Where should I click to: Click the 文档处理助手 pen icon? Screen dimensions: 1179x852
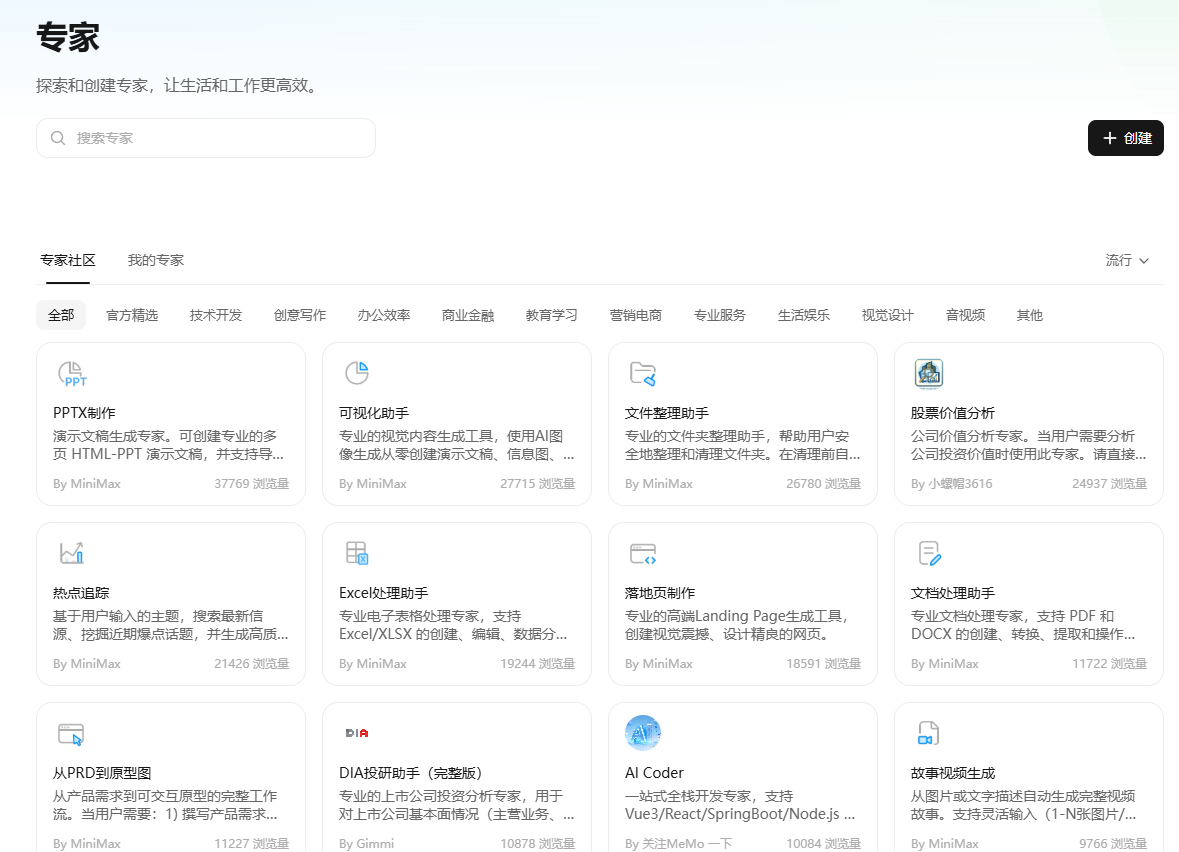(929, 551)
